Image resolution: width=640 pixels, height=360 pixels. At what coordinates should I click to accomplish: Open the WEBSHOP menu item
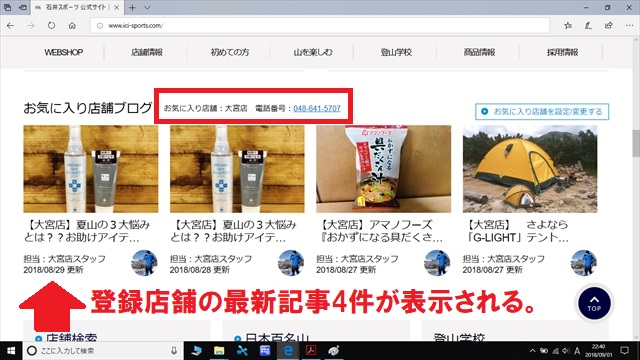click(64, 52)
